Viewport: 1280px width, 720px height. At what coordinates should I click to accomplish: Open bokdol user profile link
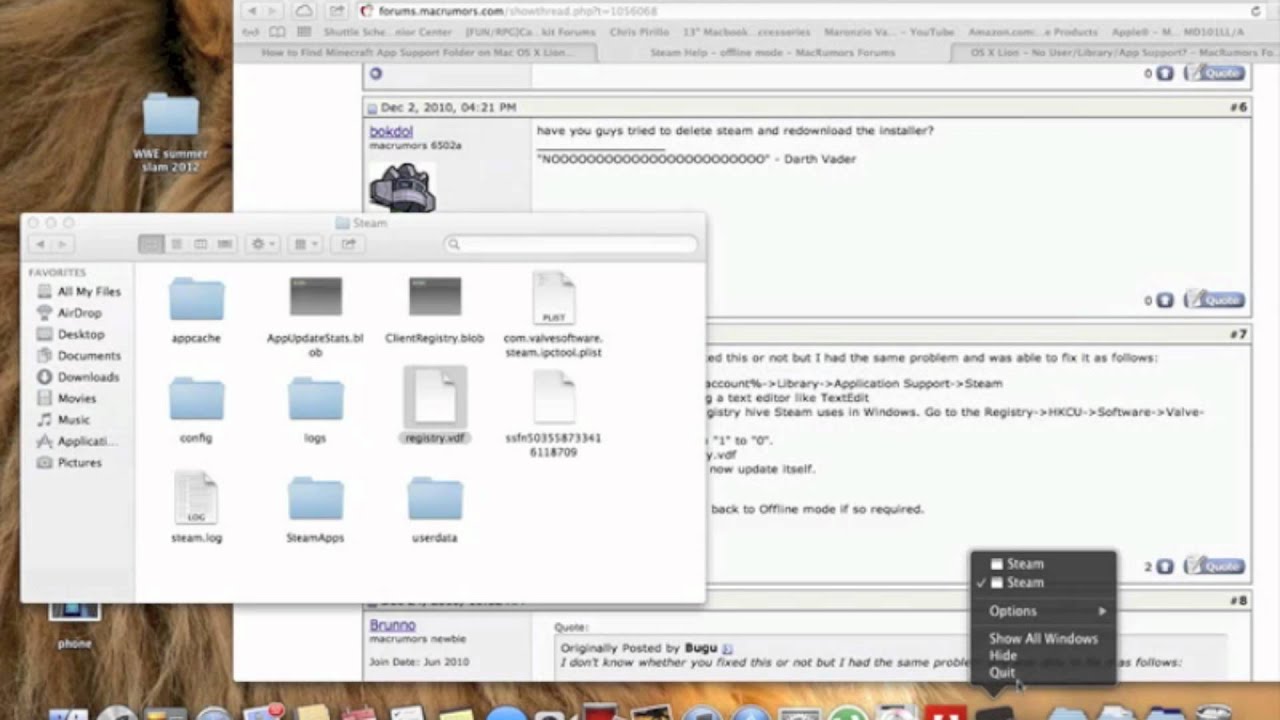click(x=391, y=131)
